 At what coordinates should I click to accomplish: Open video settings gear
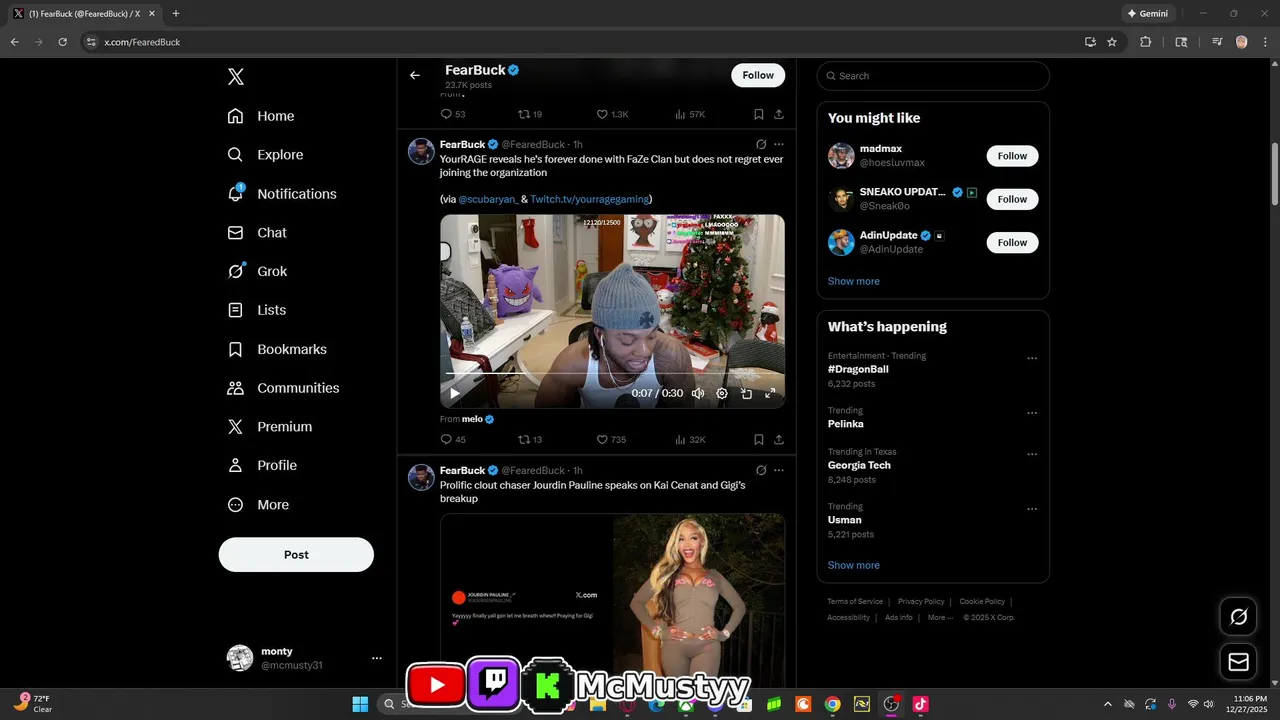tap(722, 393)
